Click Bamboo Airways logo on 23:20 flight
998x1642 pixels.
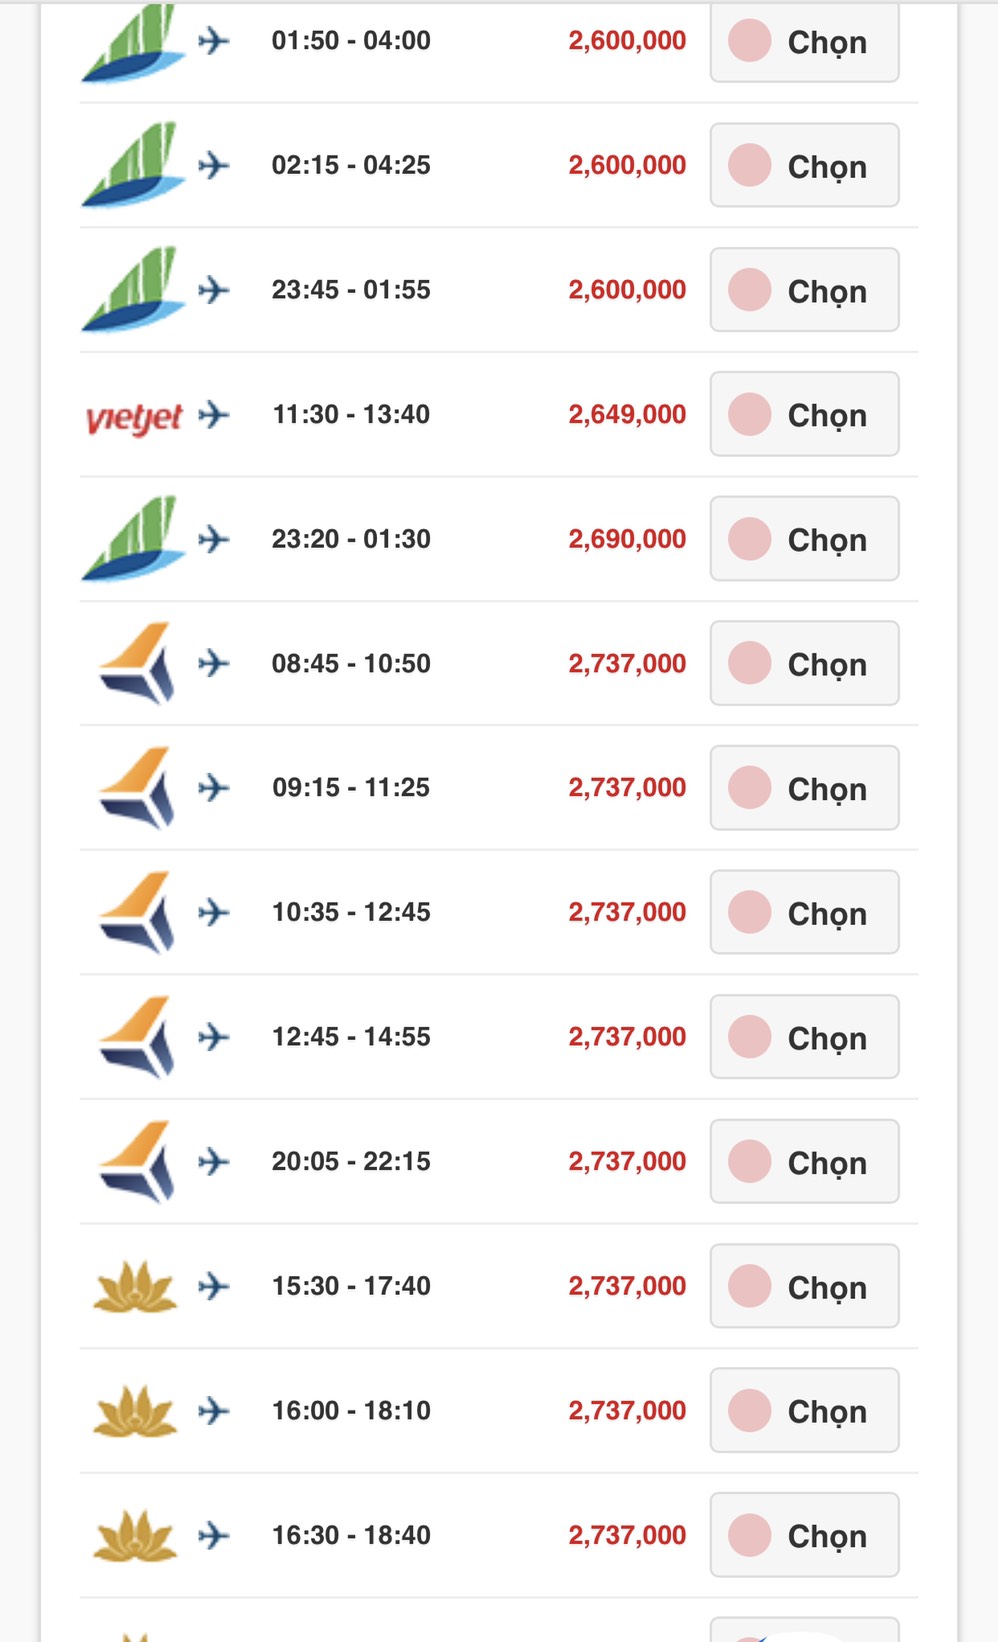134,539
